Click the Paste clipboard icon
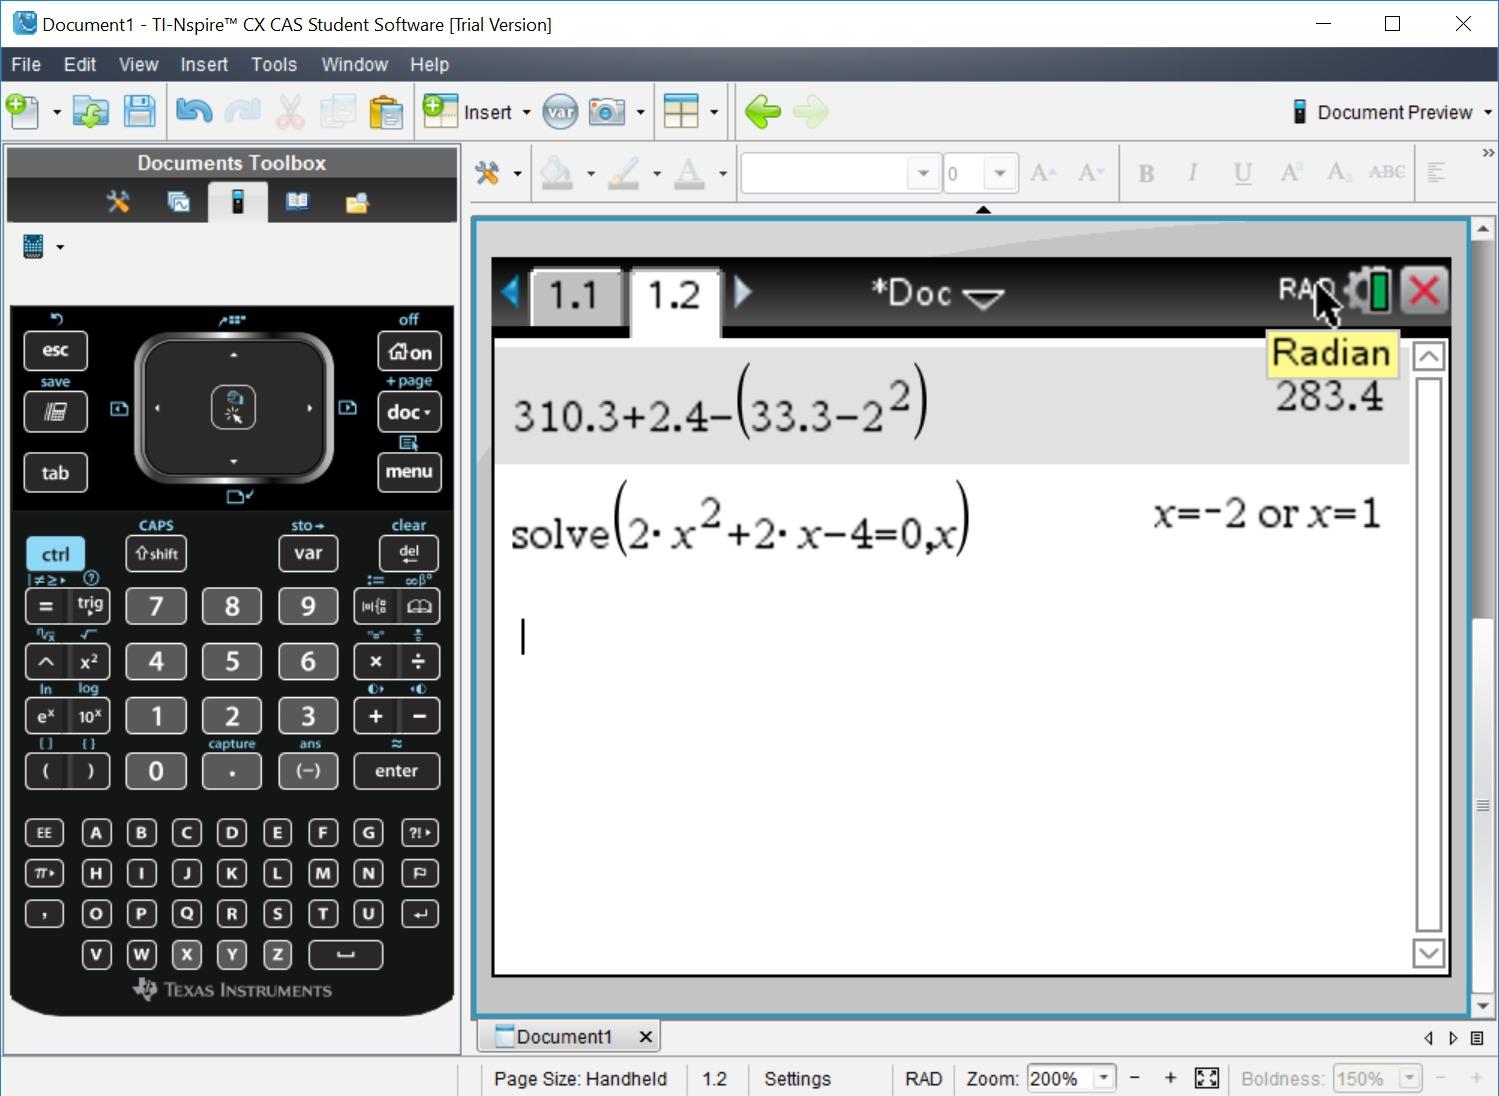Screen dimensions: 1499x1096 386,112
